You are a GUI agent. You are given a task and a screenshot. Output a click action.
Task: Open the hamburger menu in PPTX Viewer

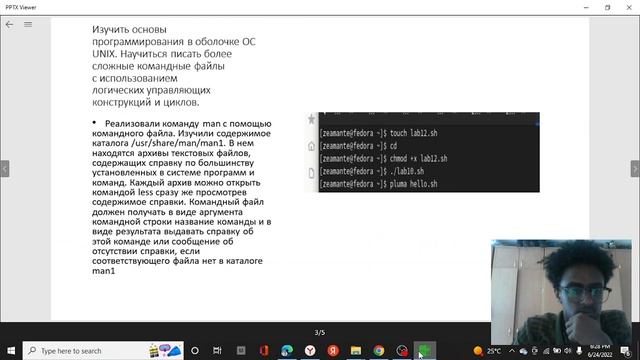pyautogui.click(x=28, y=24)
